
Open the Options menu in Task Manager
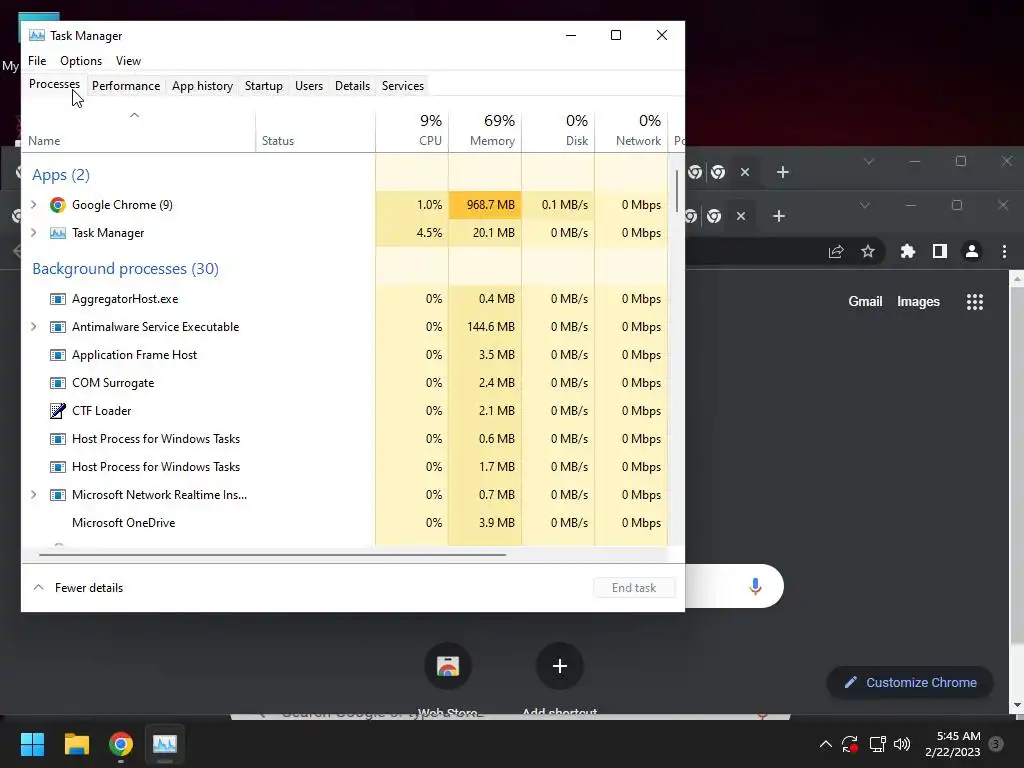pos(81,61)
